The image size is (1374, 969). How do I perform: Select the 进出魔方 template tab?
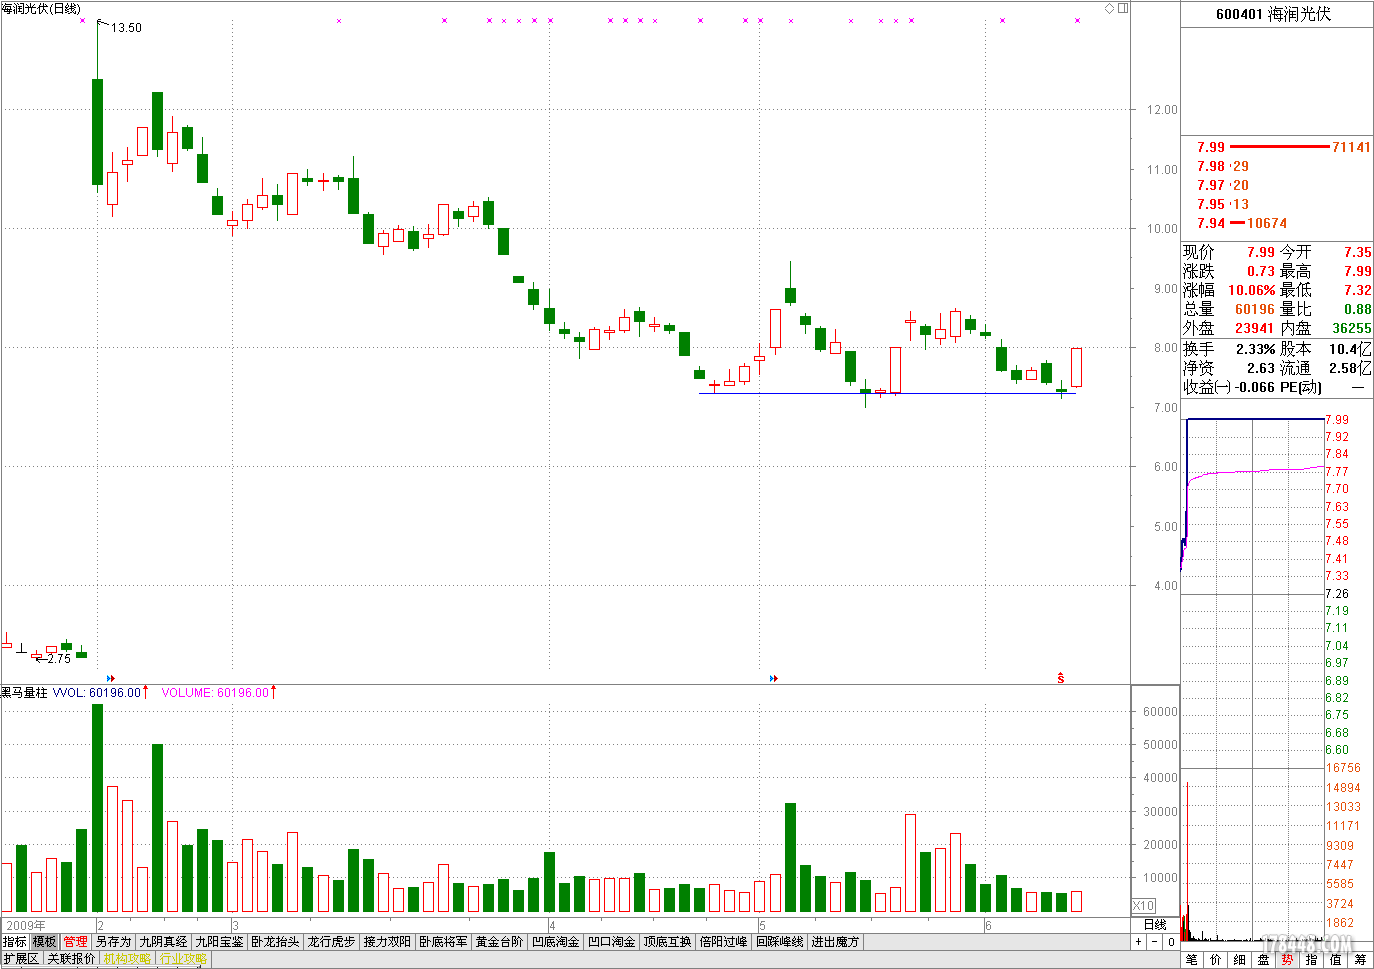835,942
